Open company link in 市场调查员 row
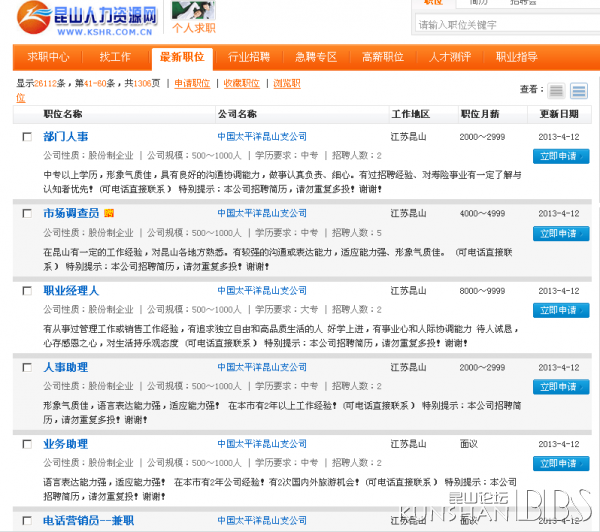 [x=262, y=213]
